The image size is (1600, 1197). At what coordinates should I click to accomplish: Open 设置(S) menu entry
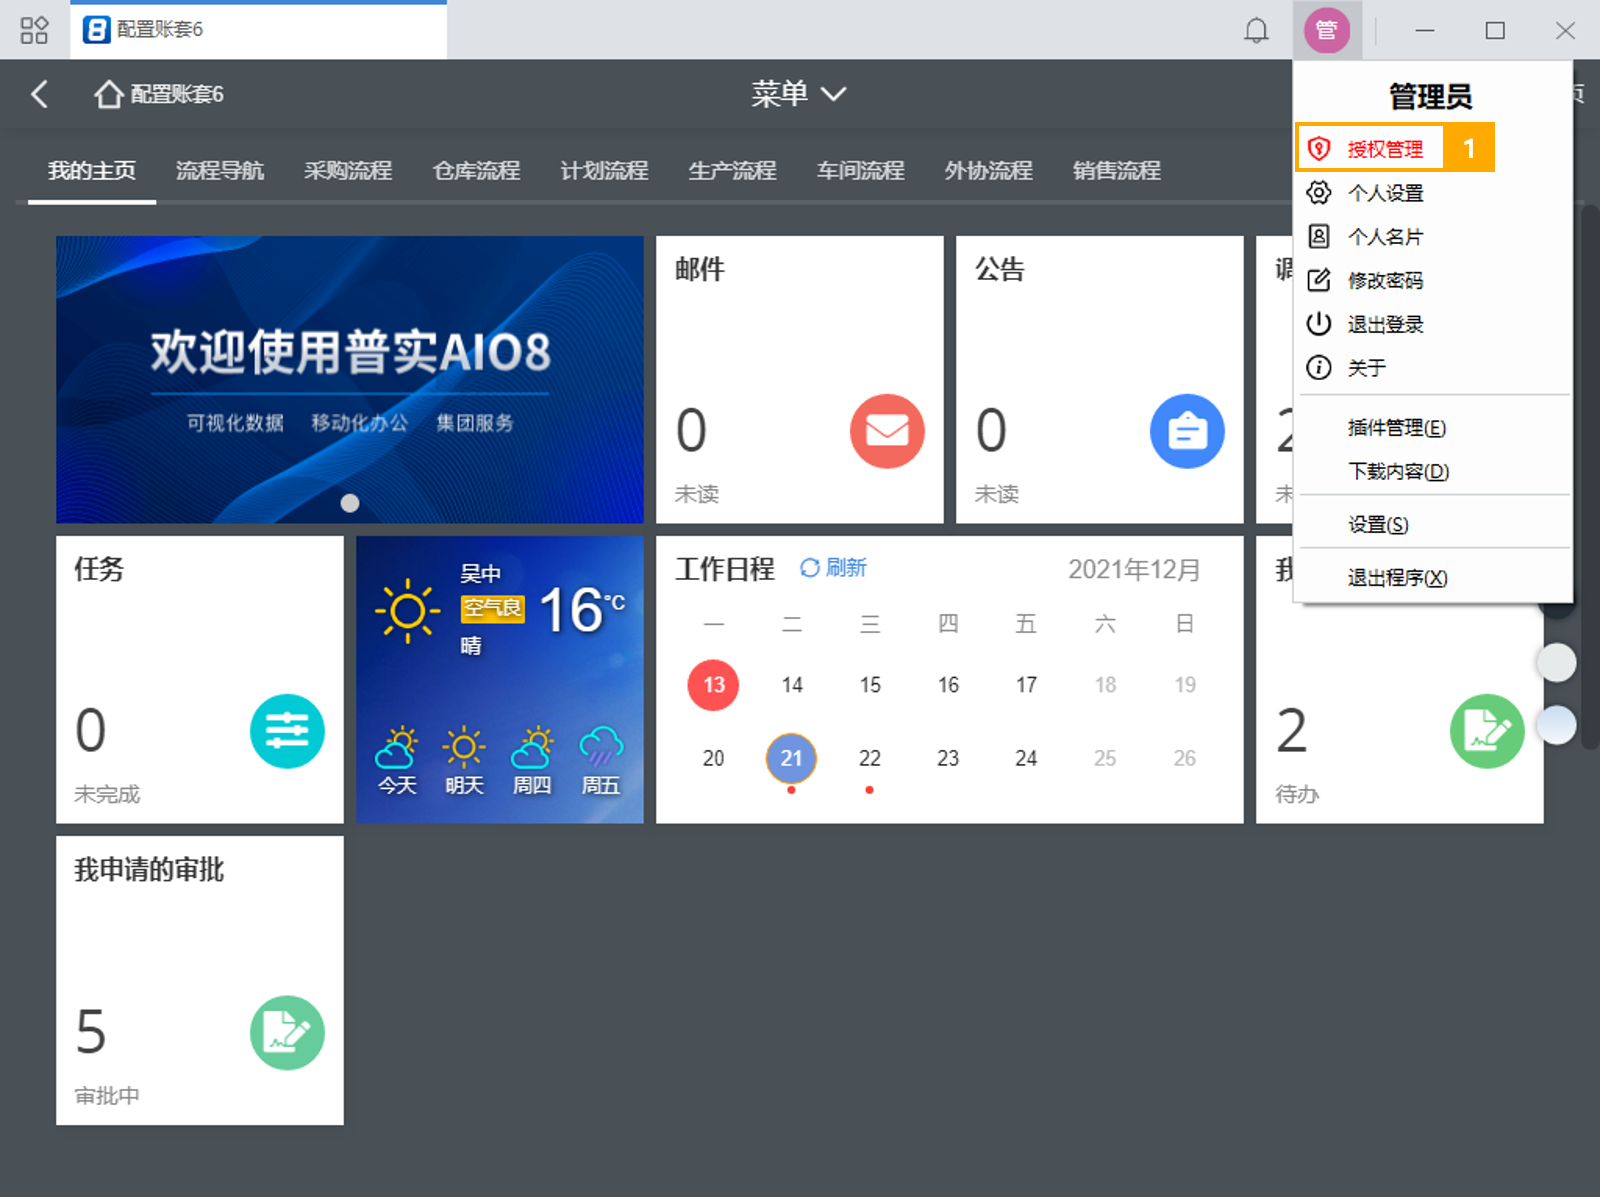tap(1378, 524)
